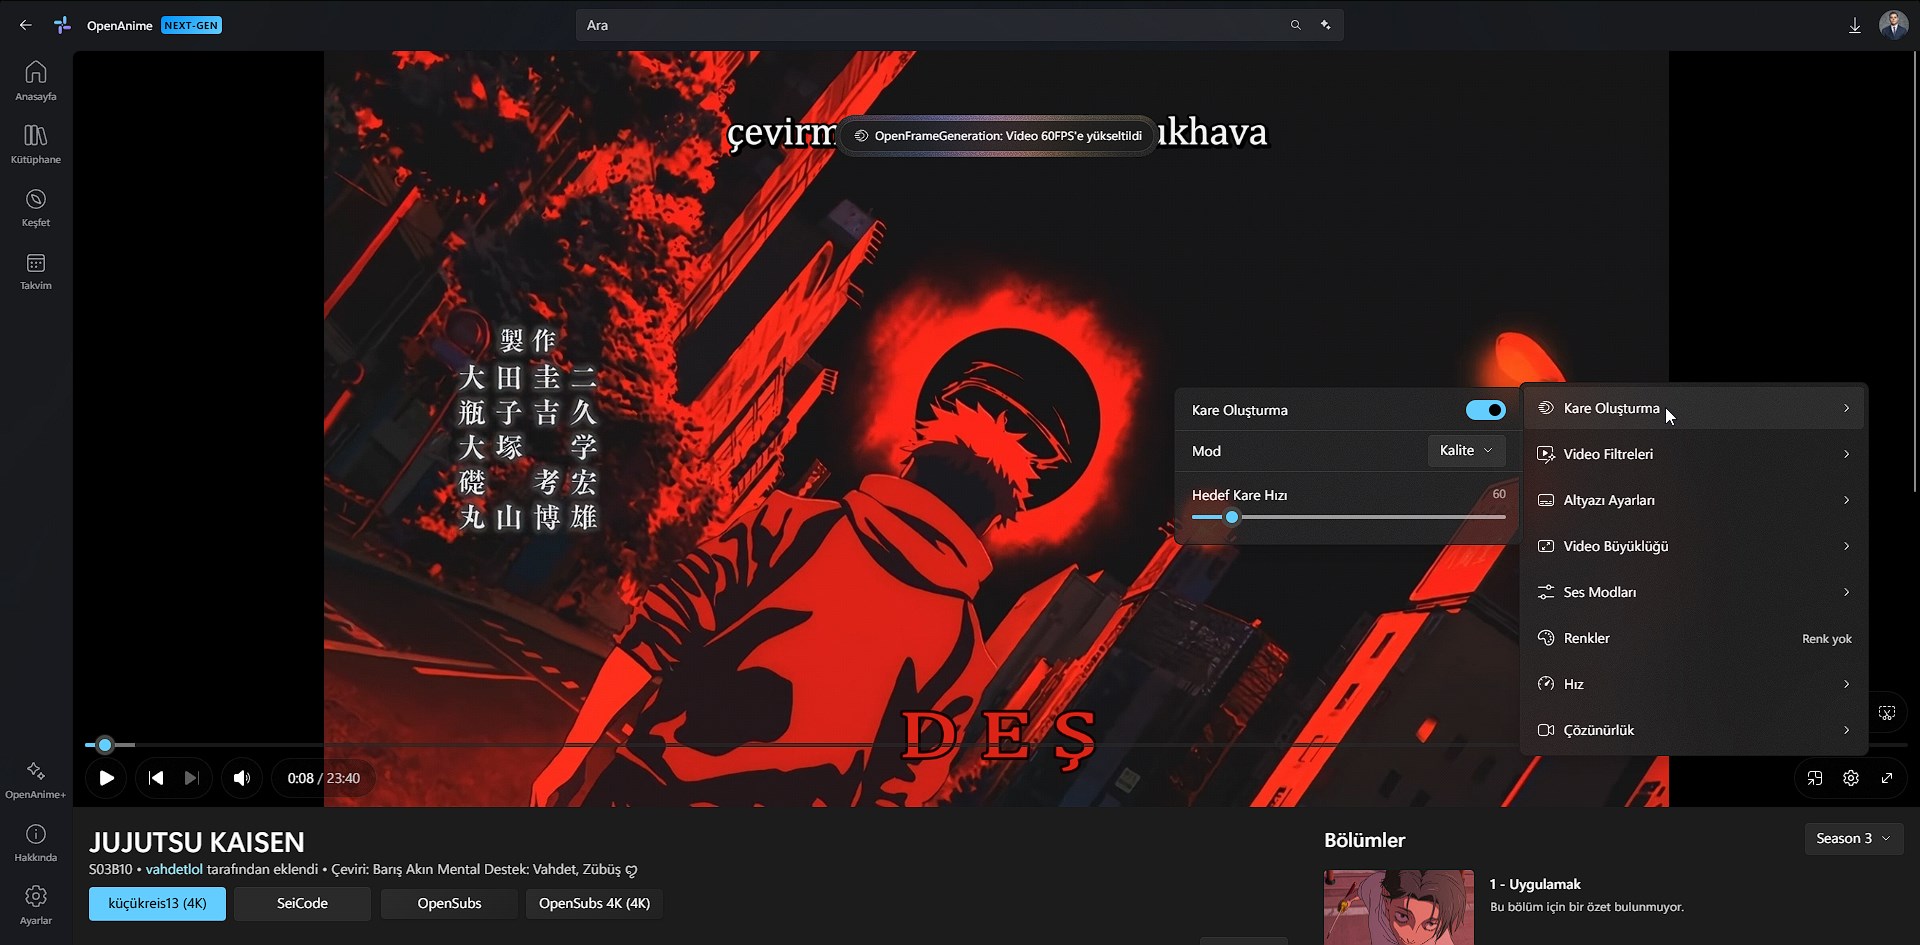Mute the player volume
The width and height of the screenshot is (1920, 945).
pos(242,778)
